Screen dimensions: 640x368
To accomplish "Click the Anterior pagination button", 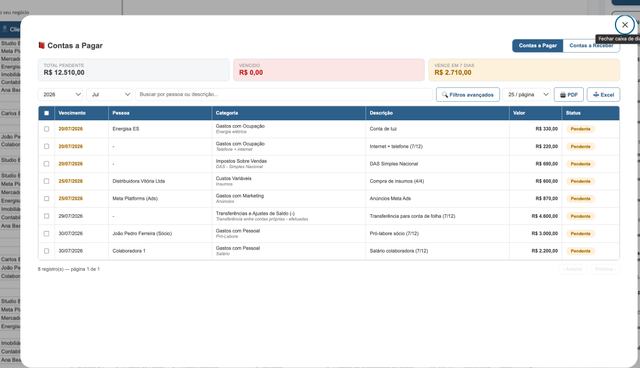I will (x=573, y=269).
